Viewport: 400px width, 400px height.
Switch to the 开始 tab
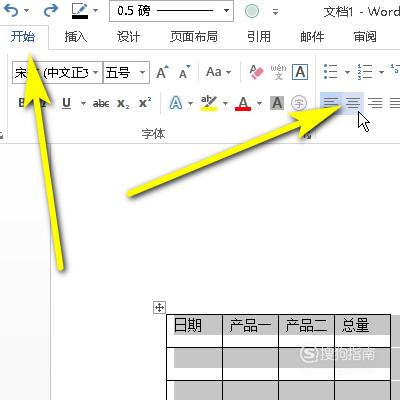point(23,36)
